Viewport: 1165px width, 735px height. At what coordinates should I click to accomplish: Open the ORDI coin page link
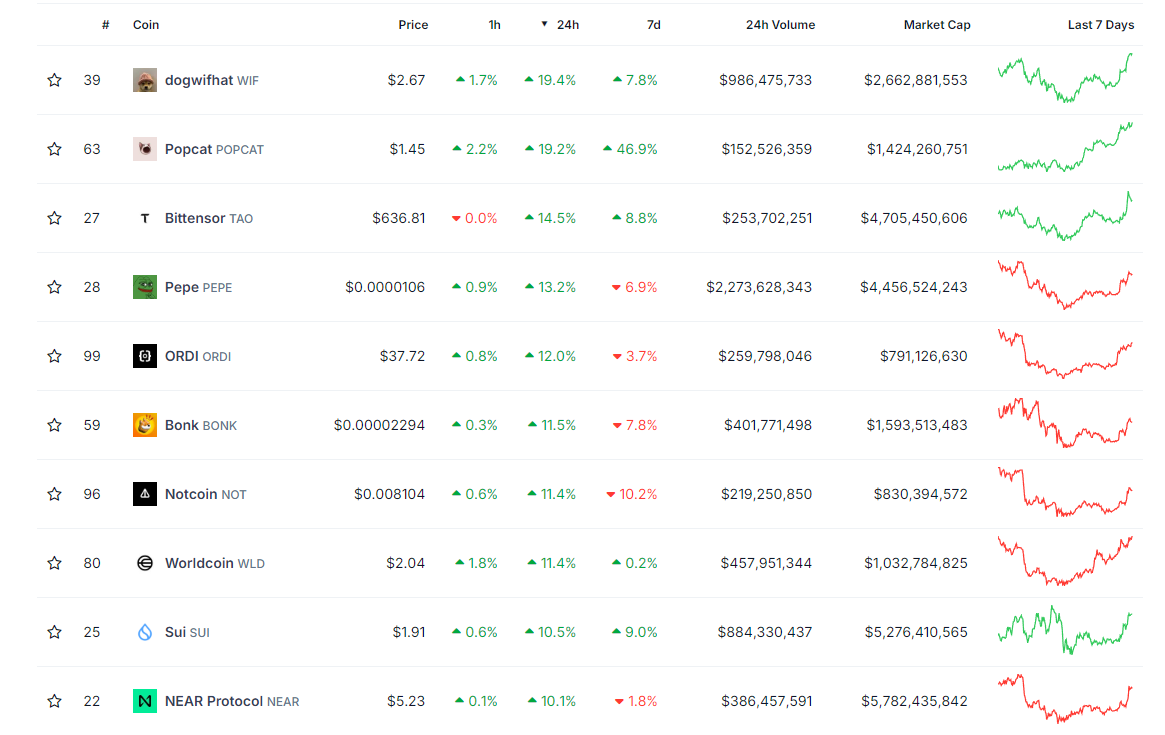[x=198, y=356]
